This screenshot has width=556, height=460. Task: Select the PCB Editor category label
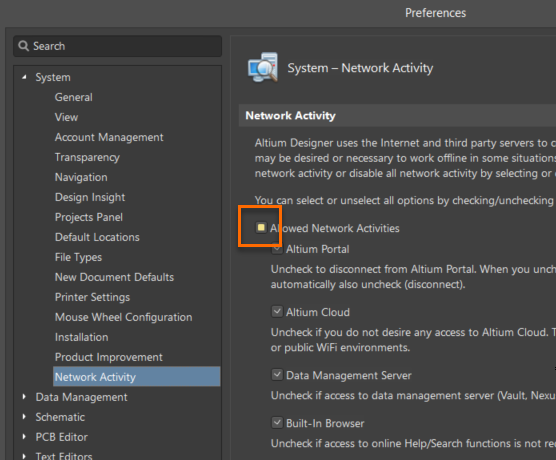pyautogui.click(x=62, y=437)
